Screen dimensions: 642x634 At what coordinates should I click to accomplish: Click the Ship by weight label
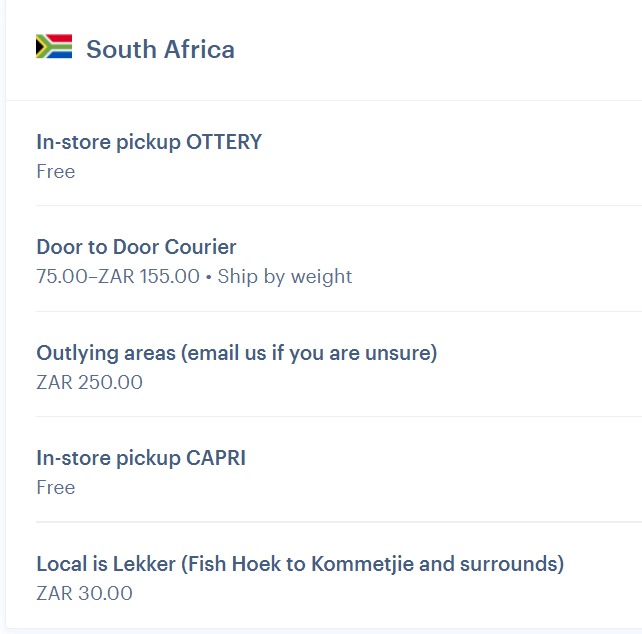tap(285, 277)
